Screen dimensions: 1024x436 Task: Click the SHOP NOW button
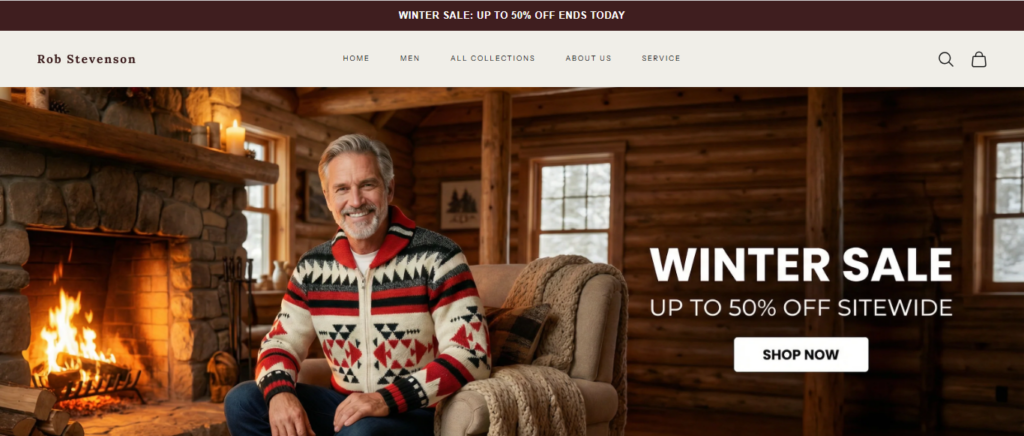801,354
